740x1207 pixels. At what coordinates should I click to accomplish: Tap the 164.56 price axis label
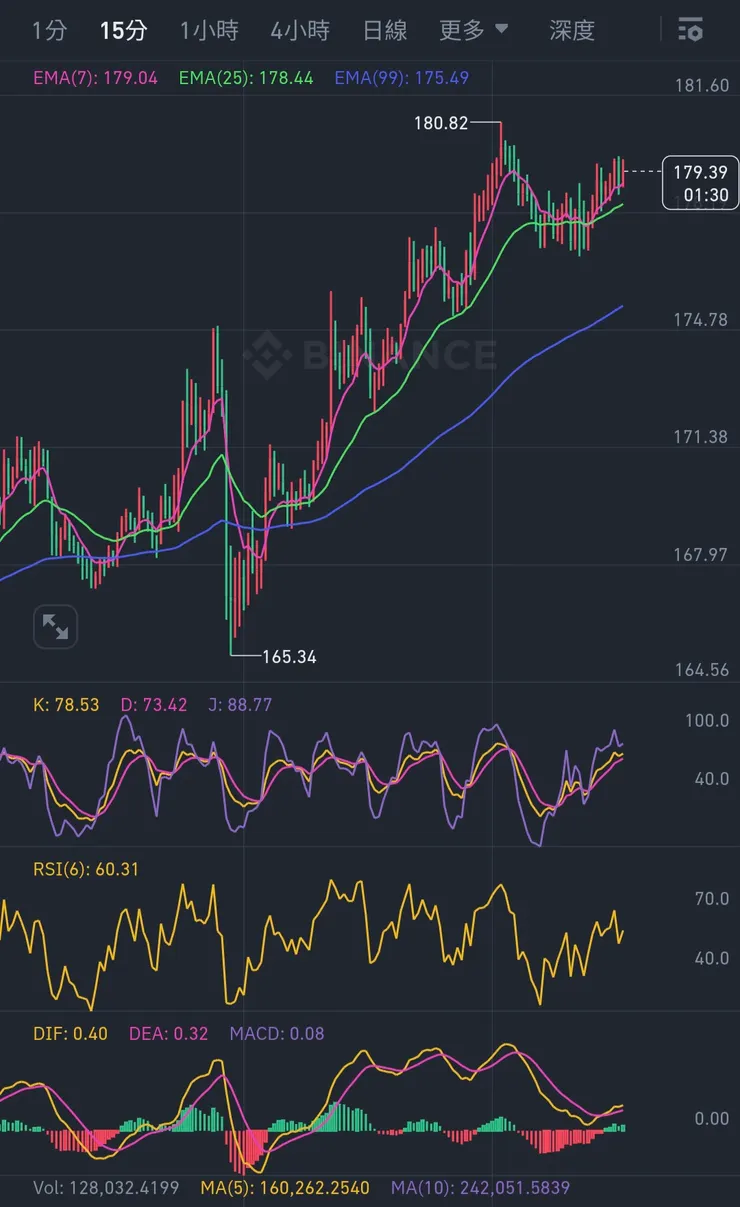tap(702, 670)
